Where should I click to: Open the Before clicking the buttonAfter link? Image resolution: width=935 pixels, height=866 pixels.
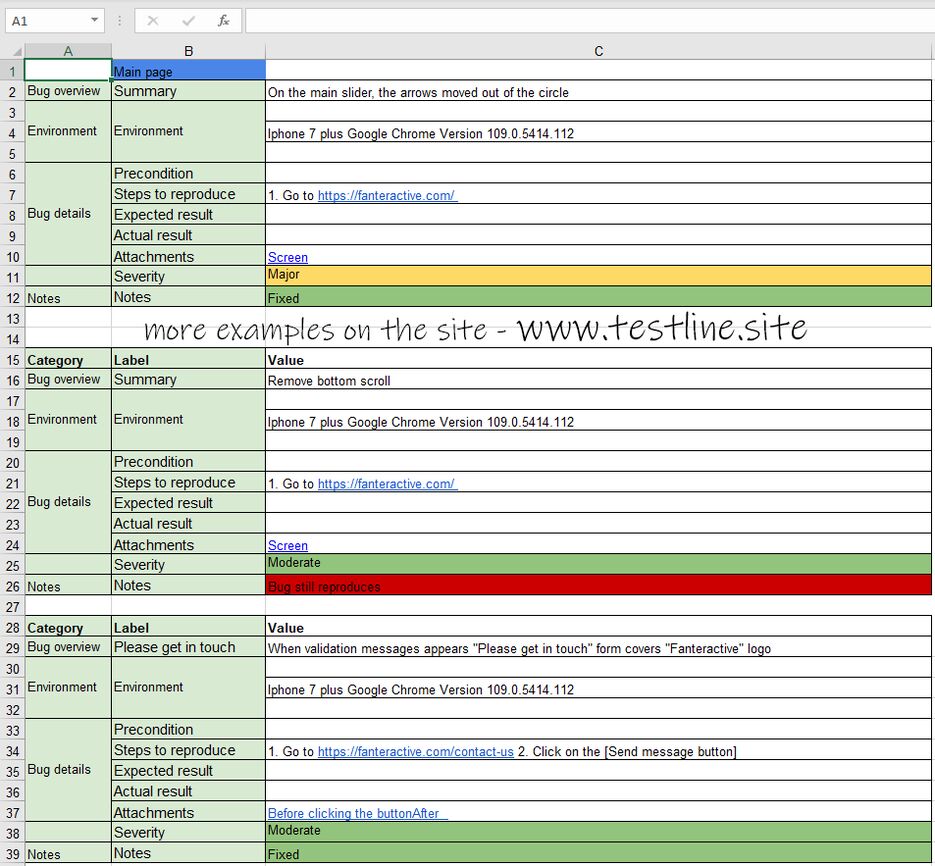(x=356, y=814)
